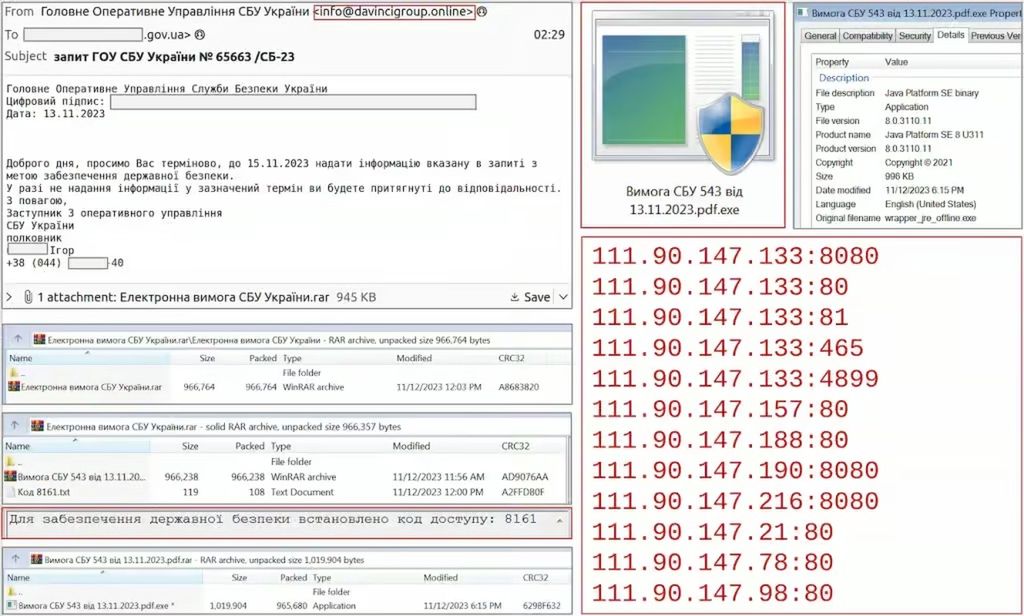Select Language English (United States) value
The height and width of the screenshot is (616, 1024).
pyautogui.click(x=931, y=204)
